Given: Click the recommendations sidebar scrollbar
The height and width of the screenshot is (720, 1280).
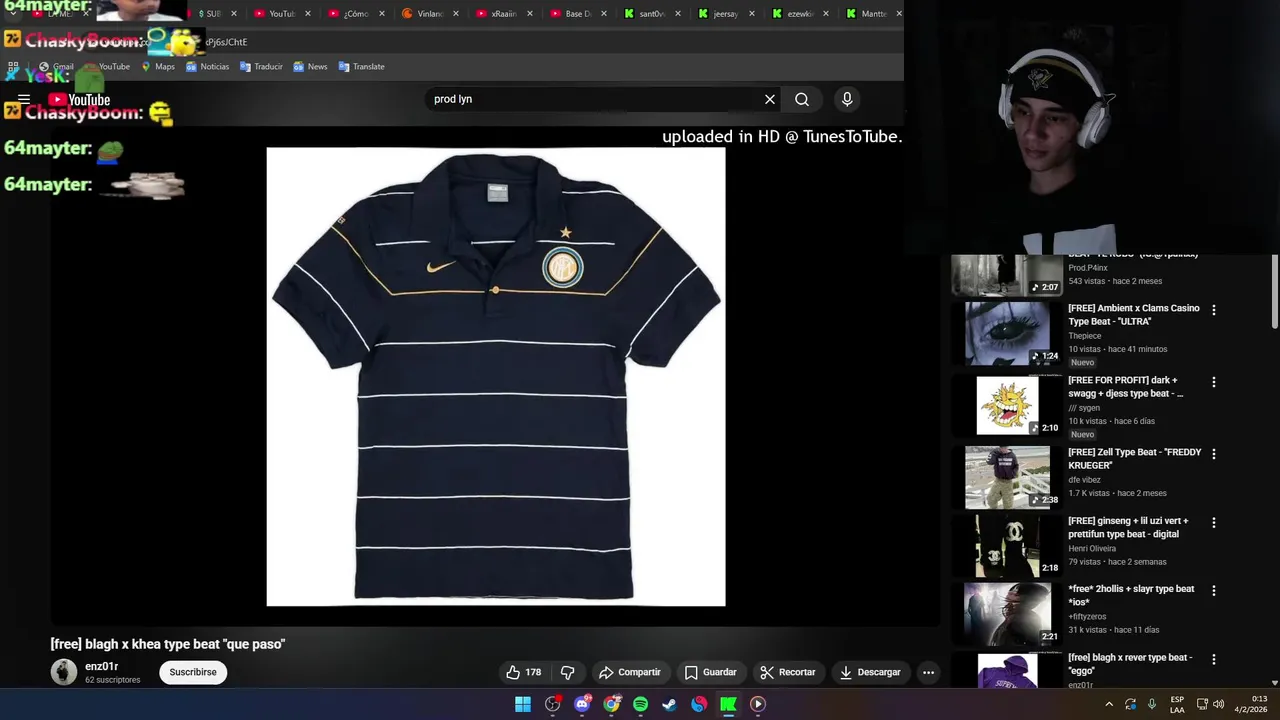Looking at the screenshot, I should [1274, 291].
